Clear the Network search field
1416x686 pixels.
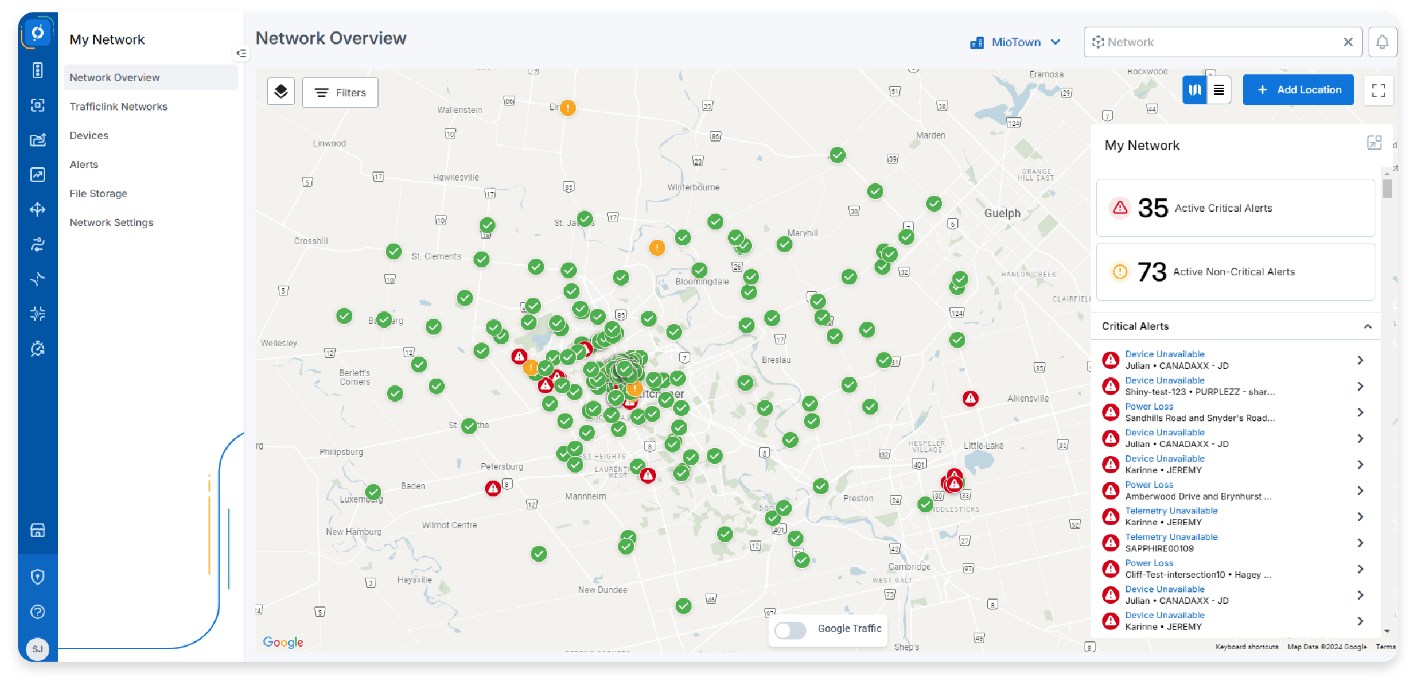point(1348,42)
